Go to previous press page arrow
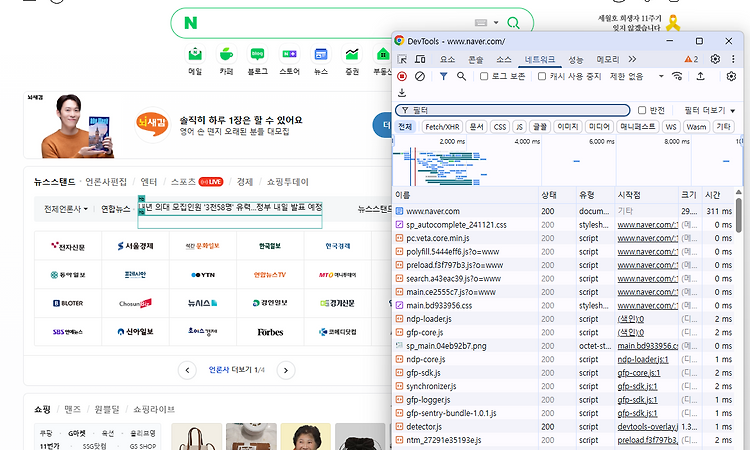 (187, 370)
